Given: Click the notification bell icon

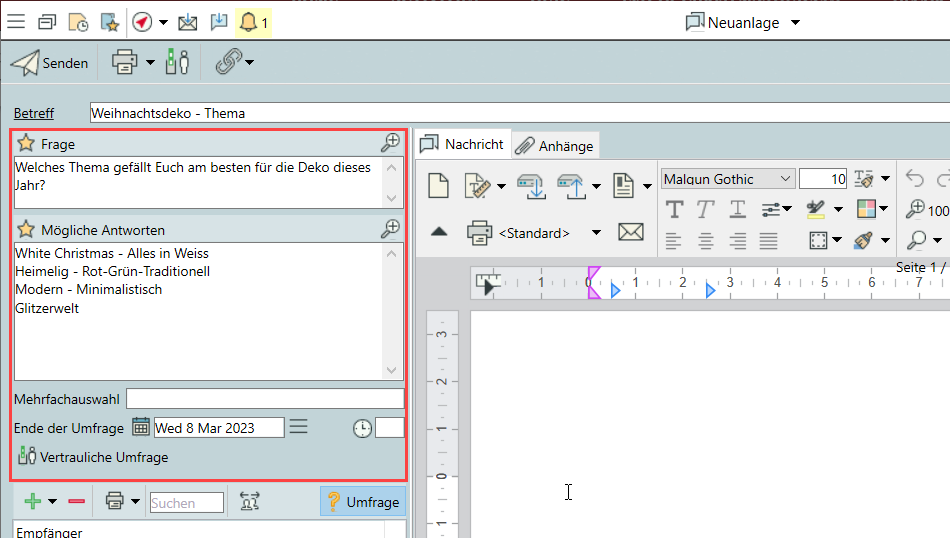Looking at the screenshot, I should (248, 22).
